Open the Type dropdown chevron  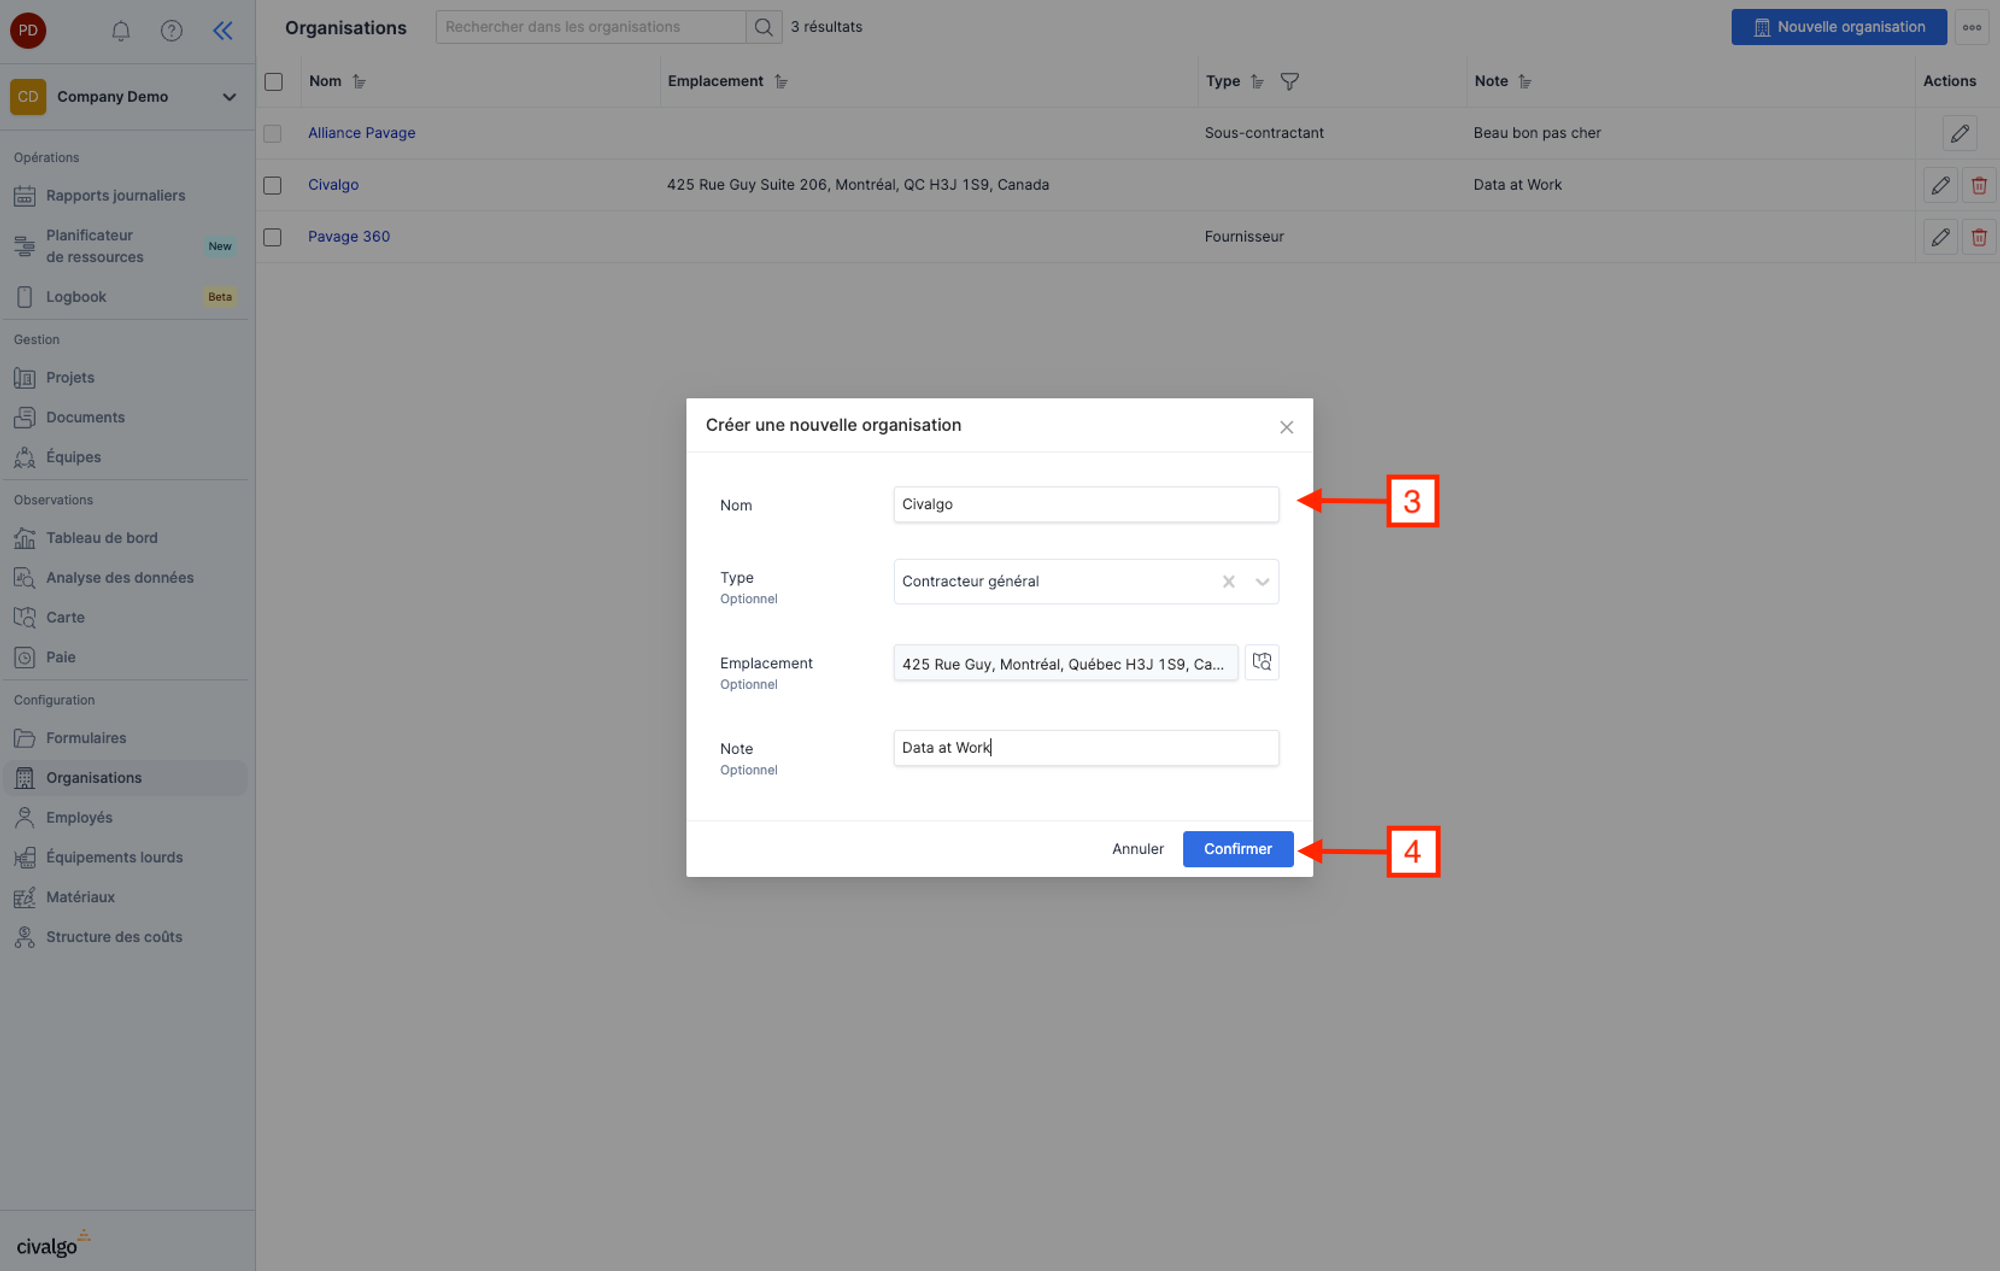click(1262, 581)
